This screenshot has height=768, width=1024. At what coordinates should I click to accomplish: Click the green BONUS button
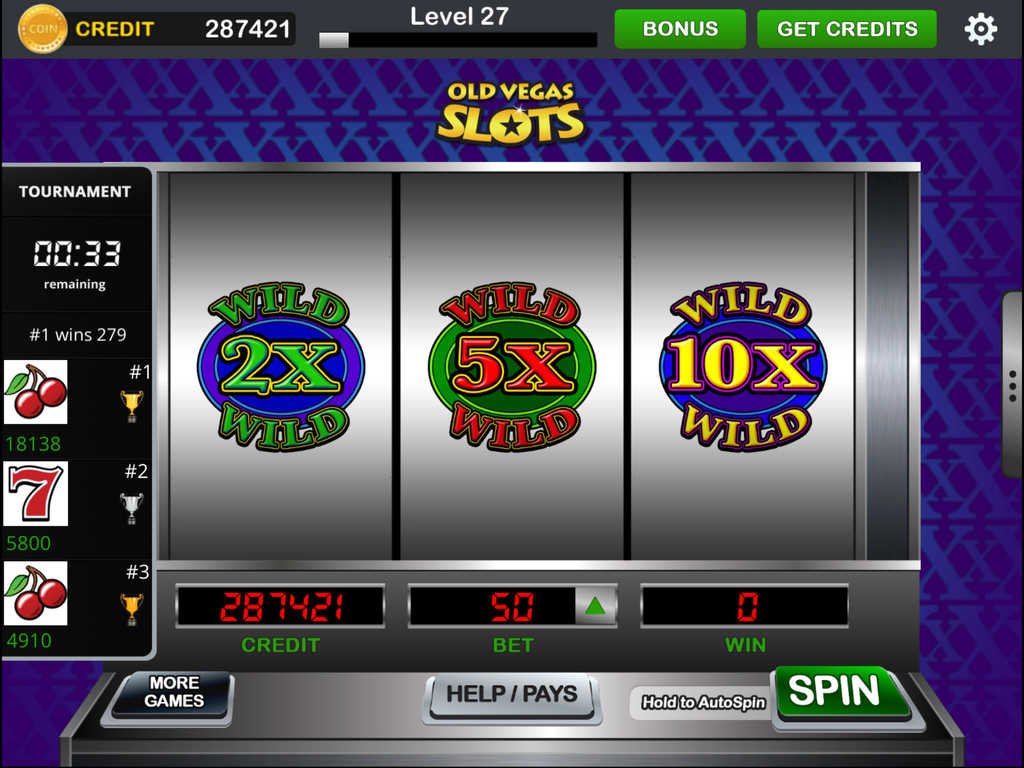point(680,29)
